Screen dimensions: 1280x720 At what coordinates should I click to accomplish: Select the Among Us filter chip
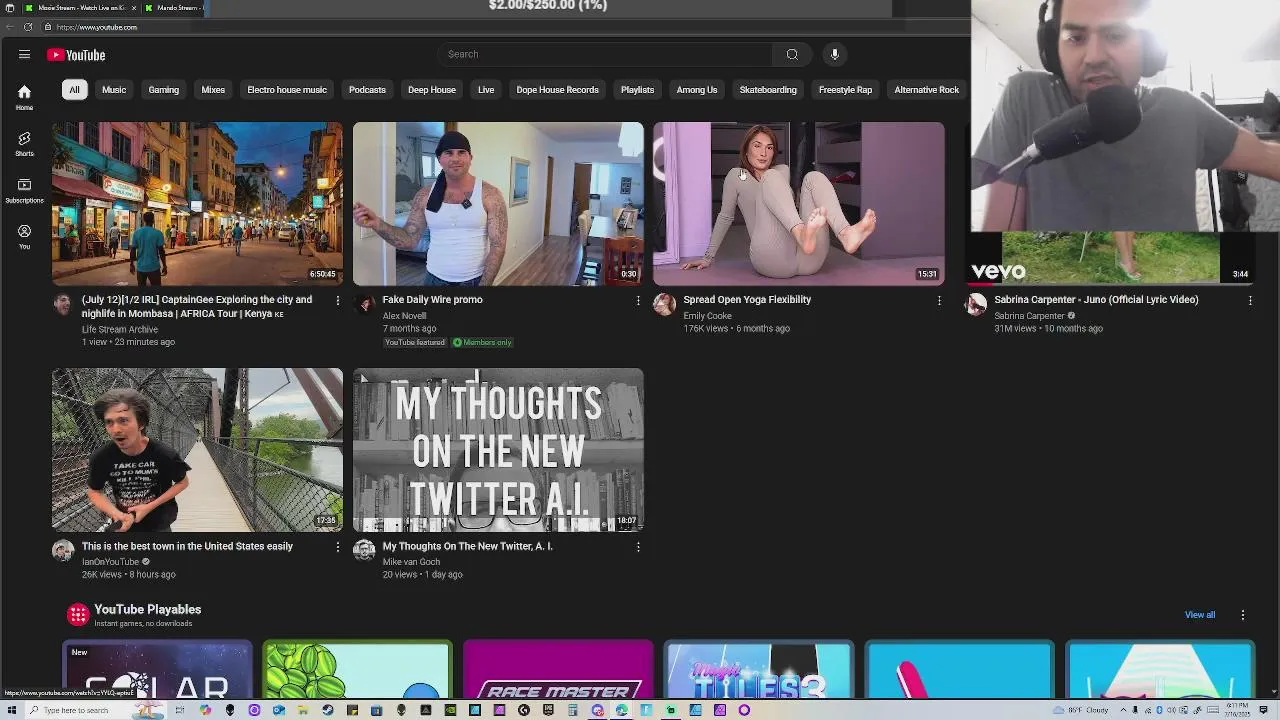697,90
